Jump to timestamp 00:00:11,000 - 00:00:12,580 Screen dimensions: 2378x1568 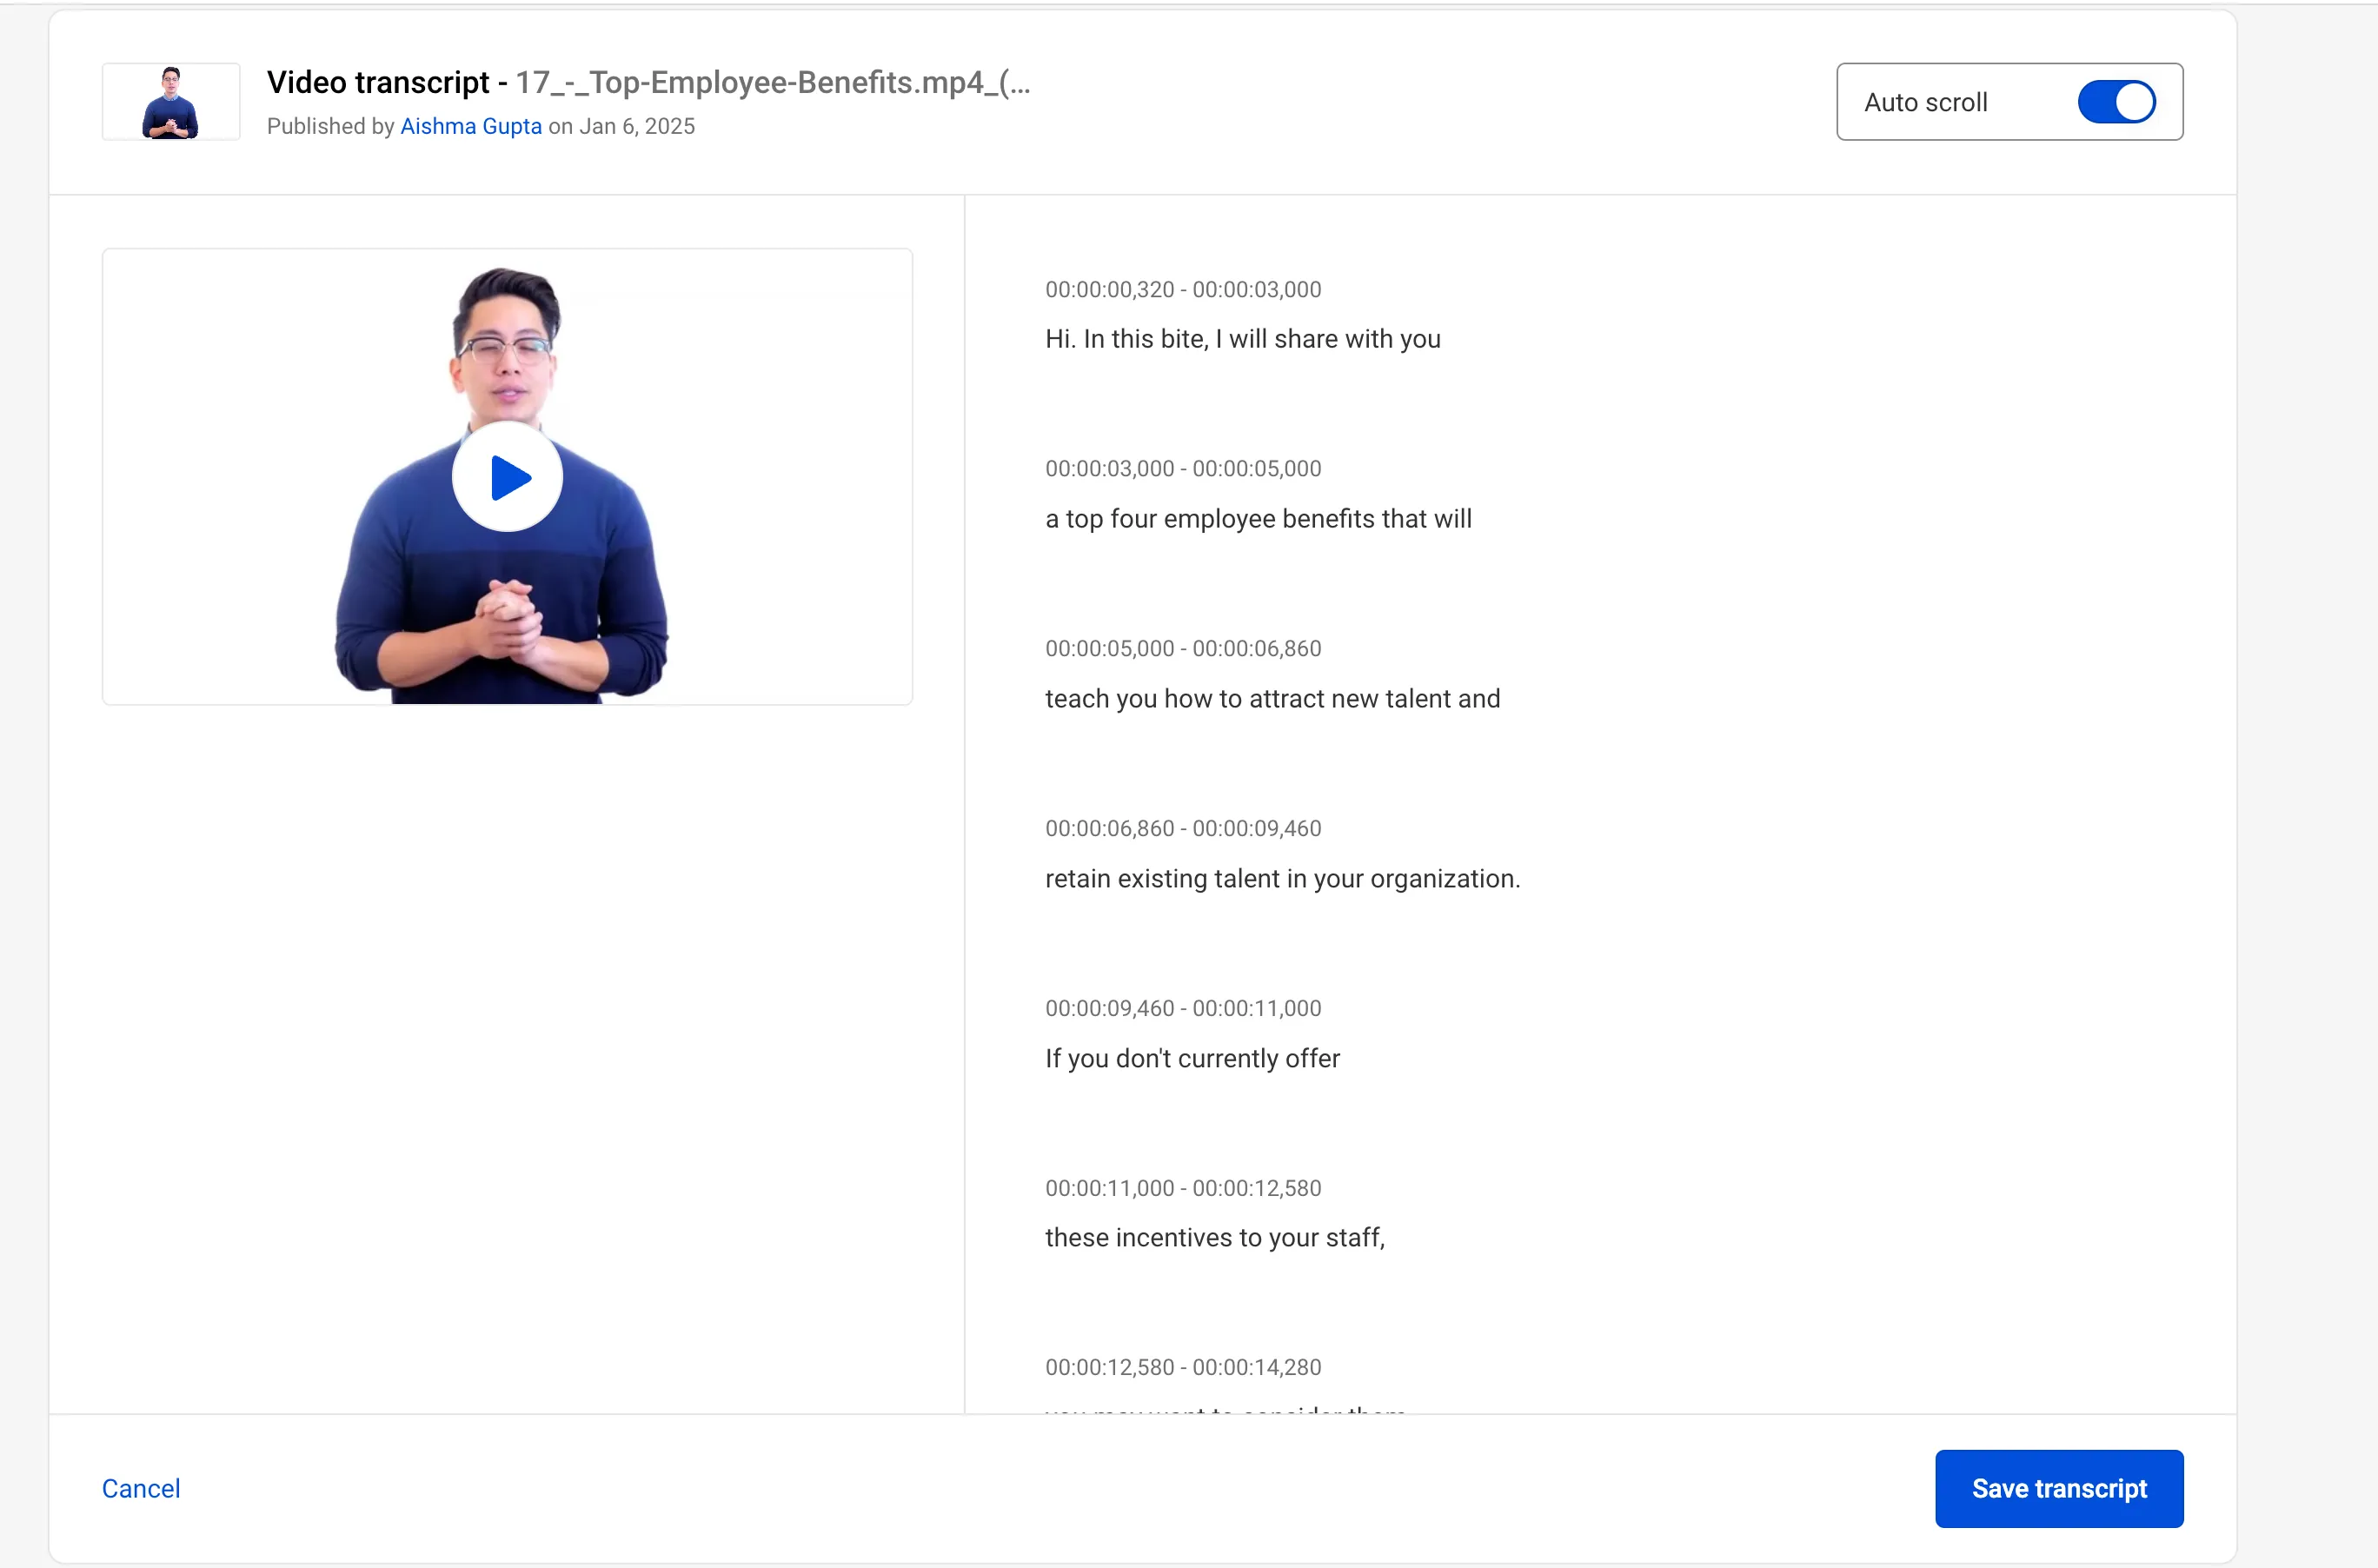(x=1183, y=1188)
